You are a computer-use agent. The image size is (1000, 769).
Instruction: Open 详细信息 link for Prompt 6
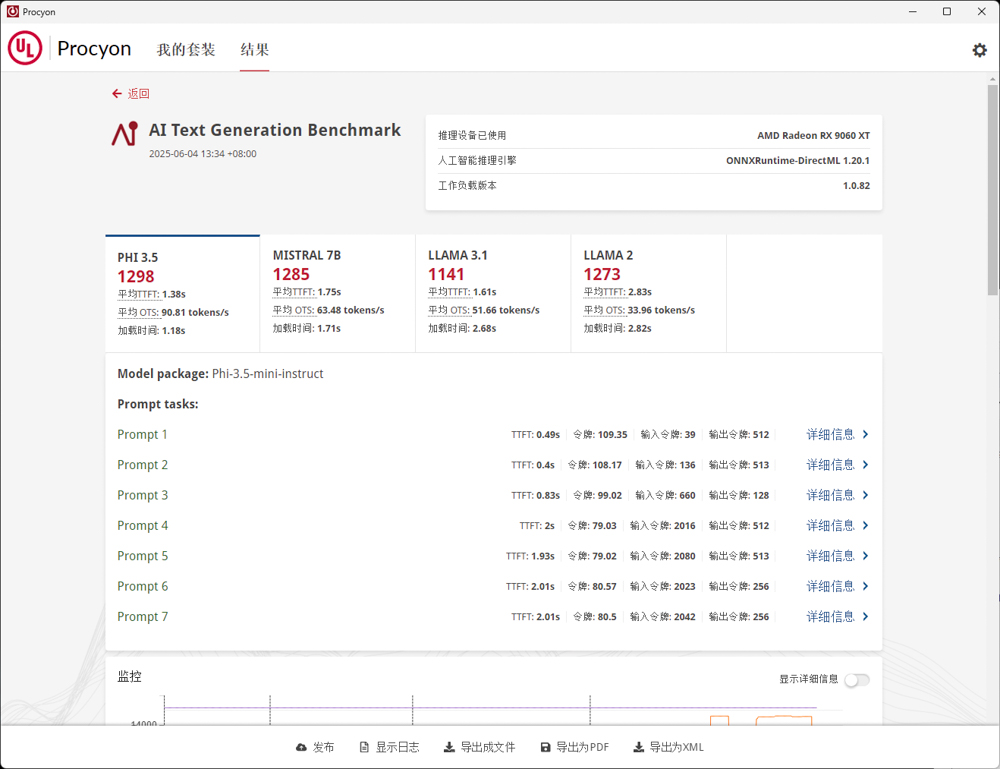click(830, 586)
